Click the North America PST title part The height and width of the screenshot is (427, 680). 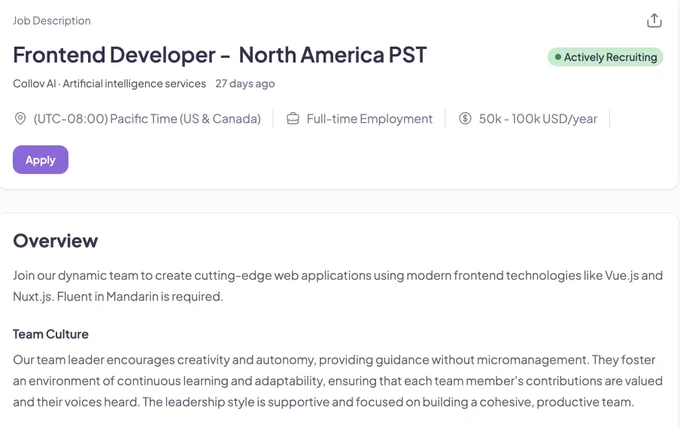pyautogui.click(x=333, y=55)
